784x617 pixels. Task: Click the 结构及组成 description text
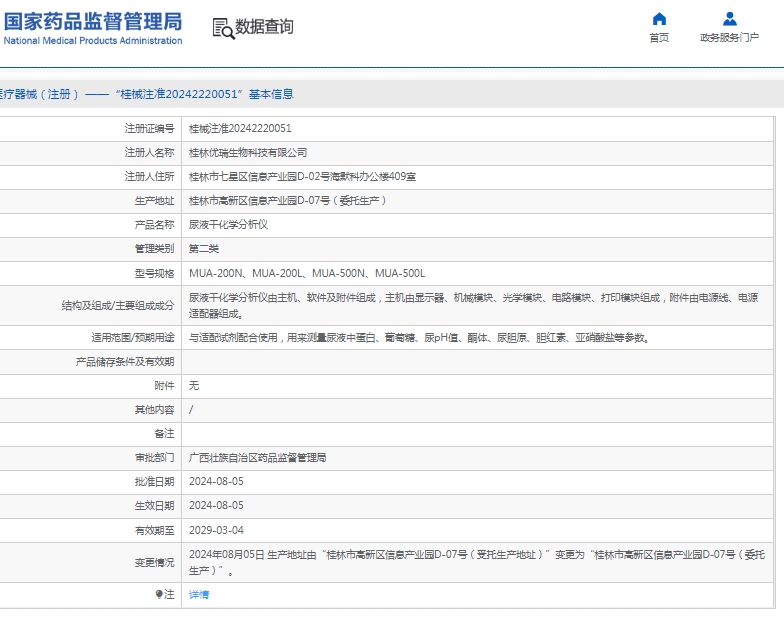474,306
